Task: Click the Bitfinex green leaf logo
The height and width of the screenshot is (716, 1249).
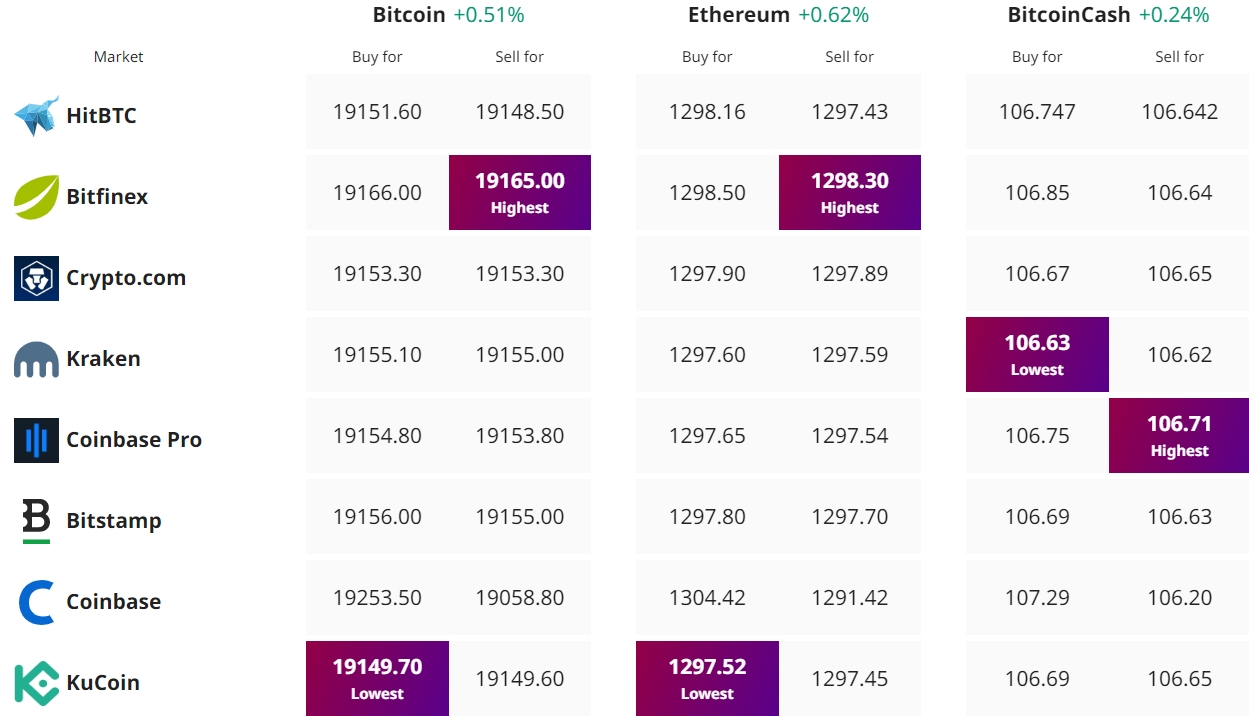Action: [x=36, y=197]
